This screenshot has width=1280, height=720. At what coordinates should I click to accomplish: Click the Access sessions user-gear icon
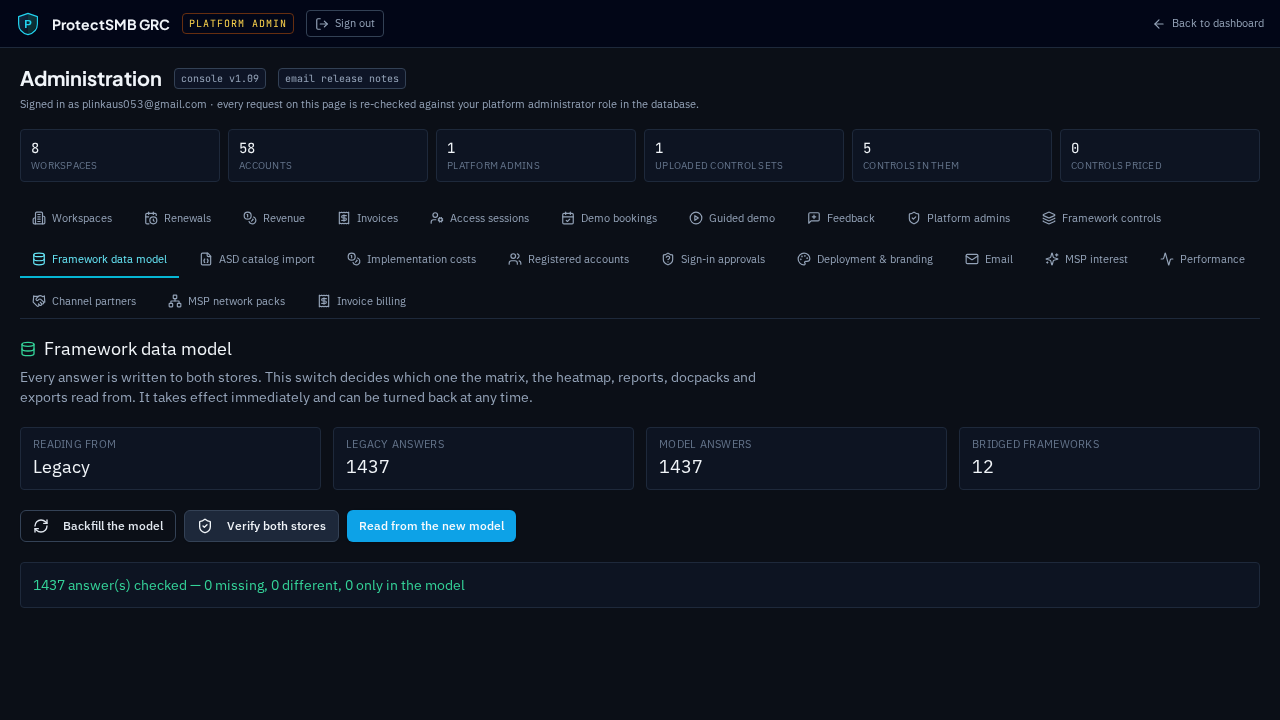(437, 218)
